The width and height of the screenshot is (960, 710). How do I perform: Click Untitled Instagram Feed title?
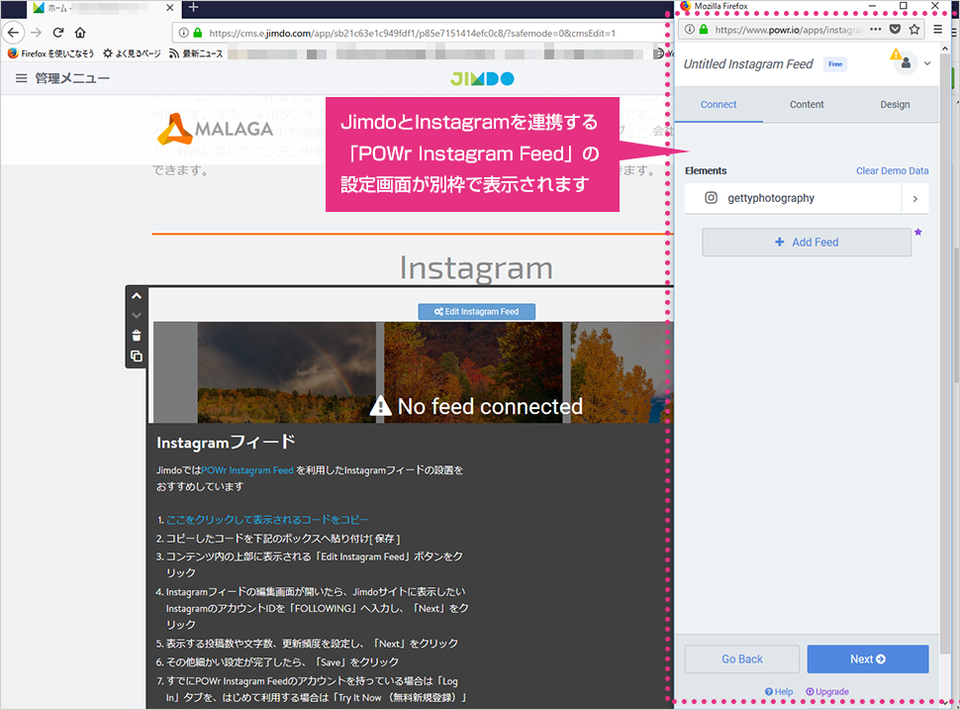(748, 64)
